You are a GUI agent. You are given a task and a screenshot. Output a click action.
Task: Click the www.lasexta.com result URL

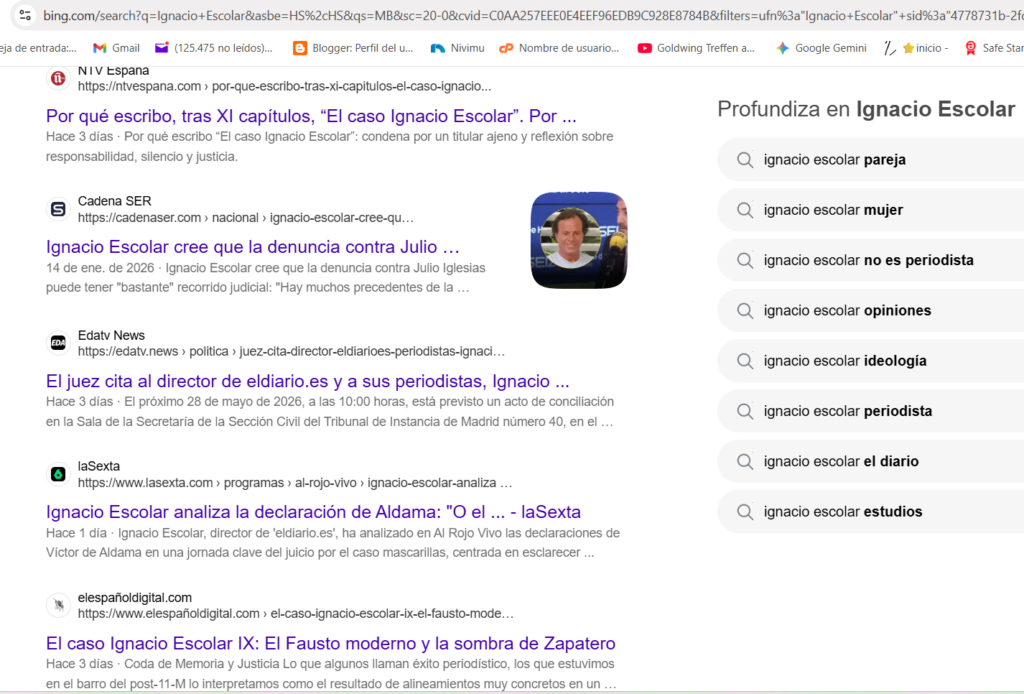[295, 482]
